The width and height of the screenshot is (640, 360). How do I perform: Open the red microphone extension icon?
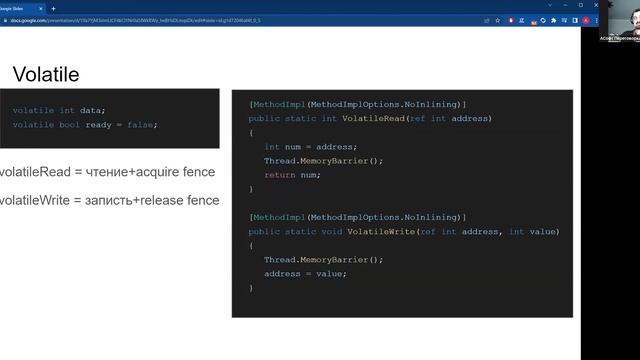511,20
